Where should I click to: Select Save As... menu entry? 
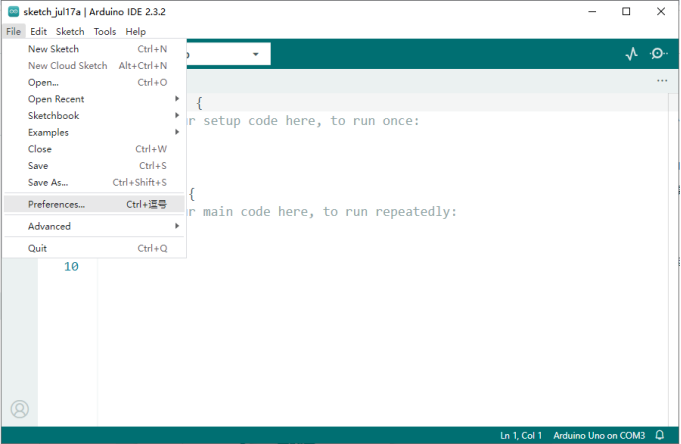click(94, 182)
